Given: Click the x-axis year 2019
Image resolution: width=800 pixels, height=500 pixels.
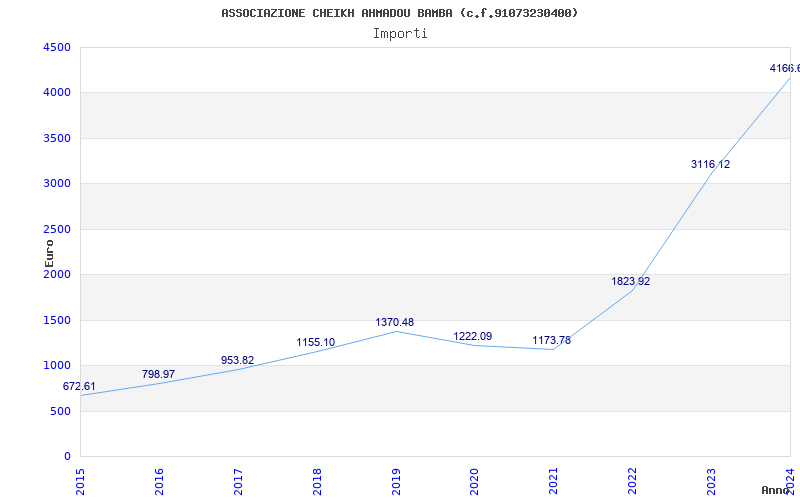Looking at the screenshot, I should (x=396, y=482).
